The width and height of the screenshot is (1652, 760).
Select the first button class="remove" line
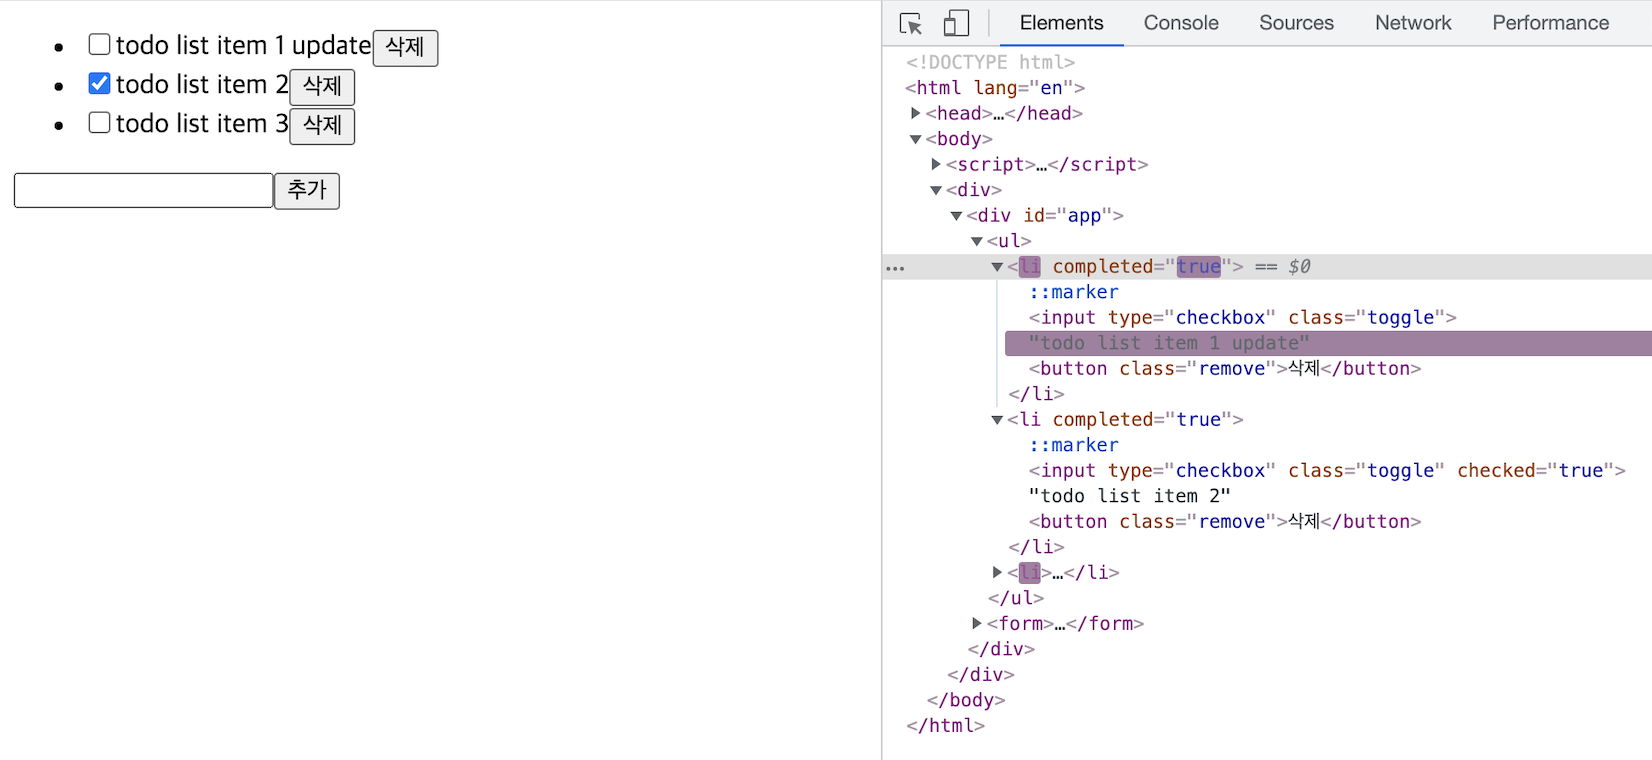tap(1224, 369)
